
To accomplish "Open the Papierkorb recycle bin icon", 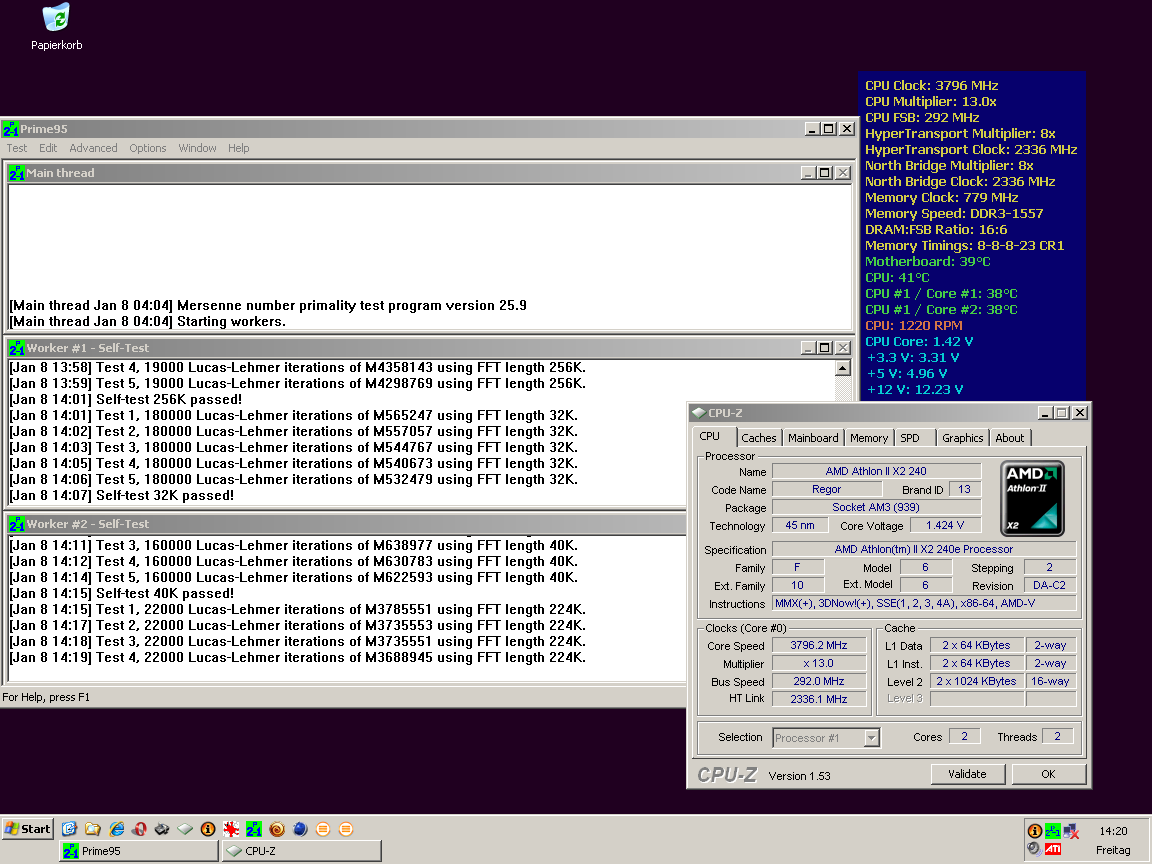I will 57,18.
